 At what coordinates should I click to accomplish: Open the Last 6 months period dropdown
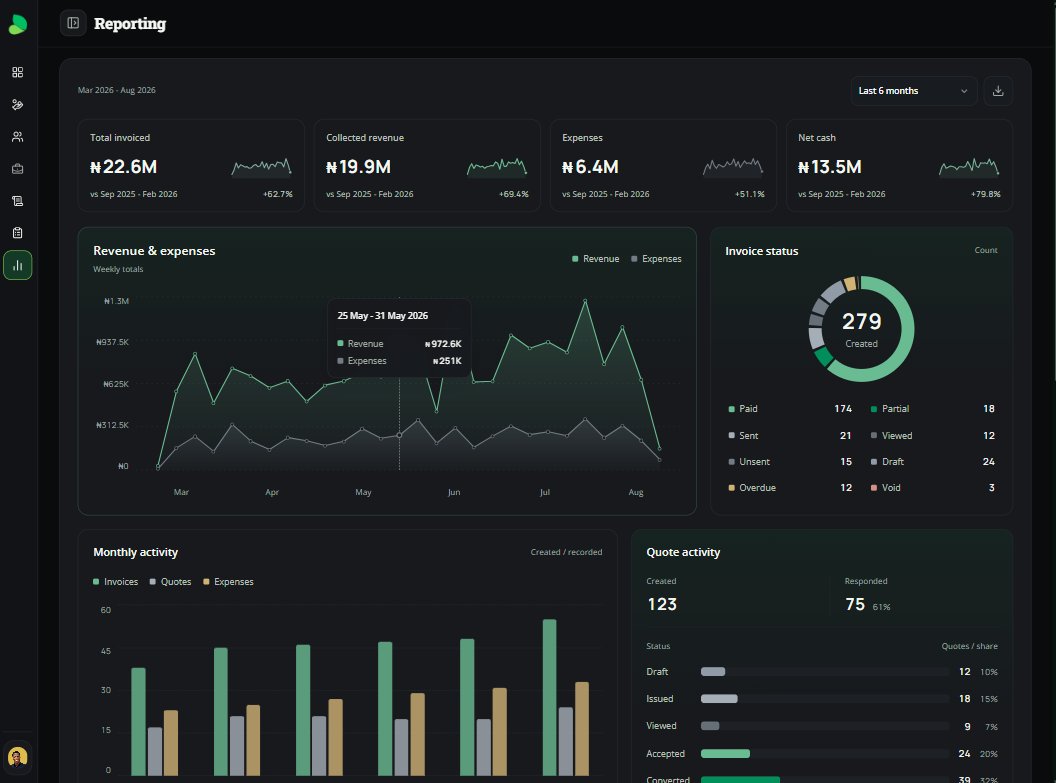click(913, 91)
